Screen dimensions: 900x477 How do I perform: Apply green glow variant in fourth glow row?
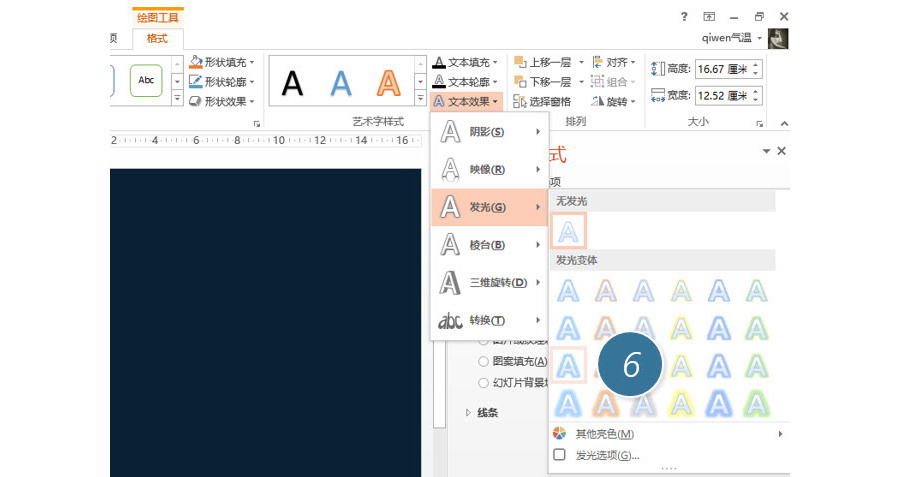tap(757, 404)
